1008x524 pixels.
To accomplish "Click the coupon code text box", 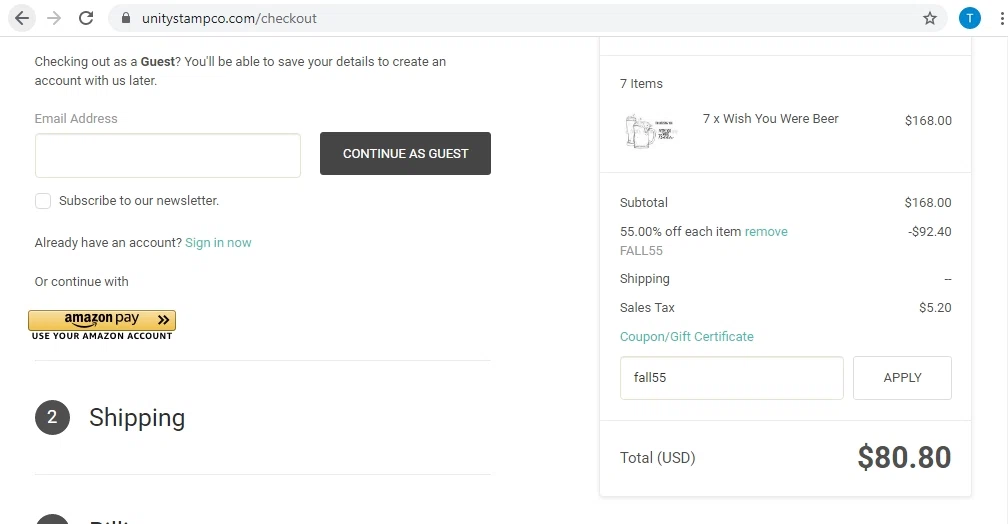I will 731,378.
